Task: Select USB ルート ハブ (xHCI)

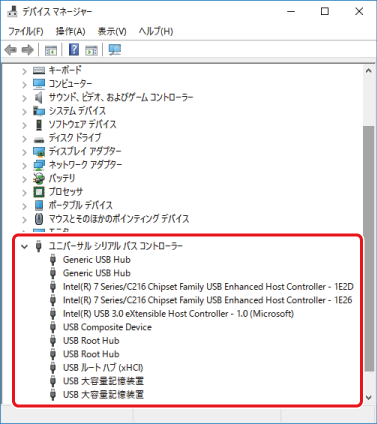Action: click(103, 368)
